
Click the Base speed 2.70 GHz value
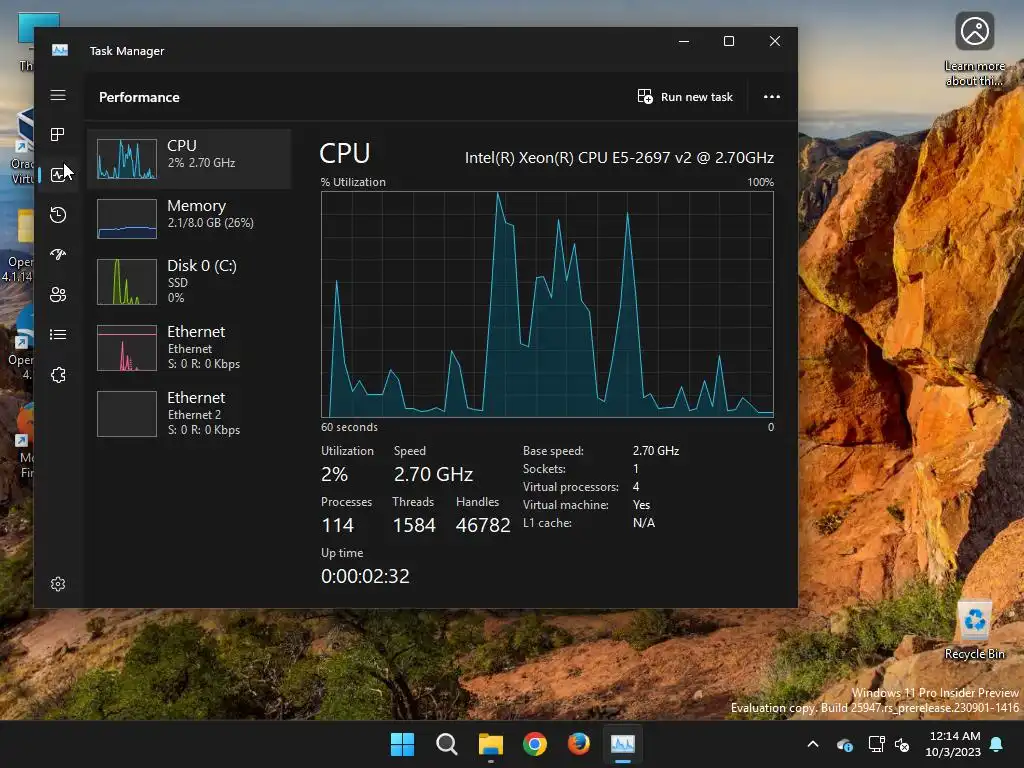pyautogui.click(x=656, y=451)
